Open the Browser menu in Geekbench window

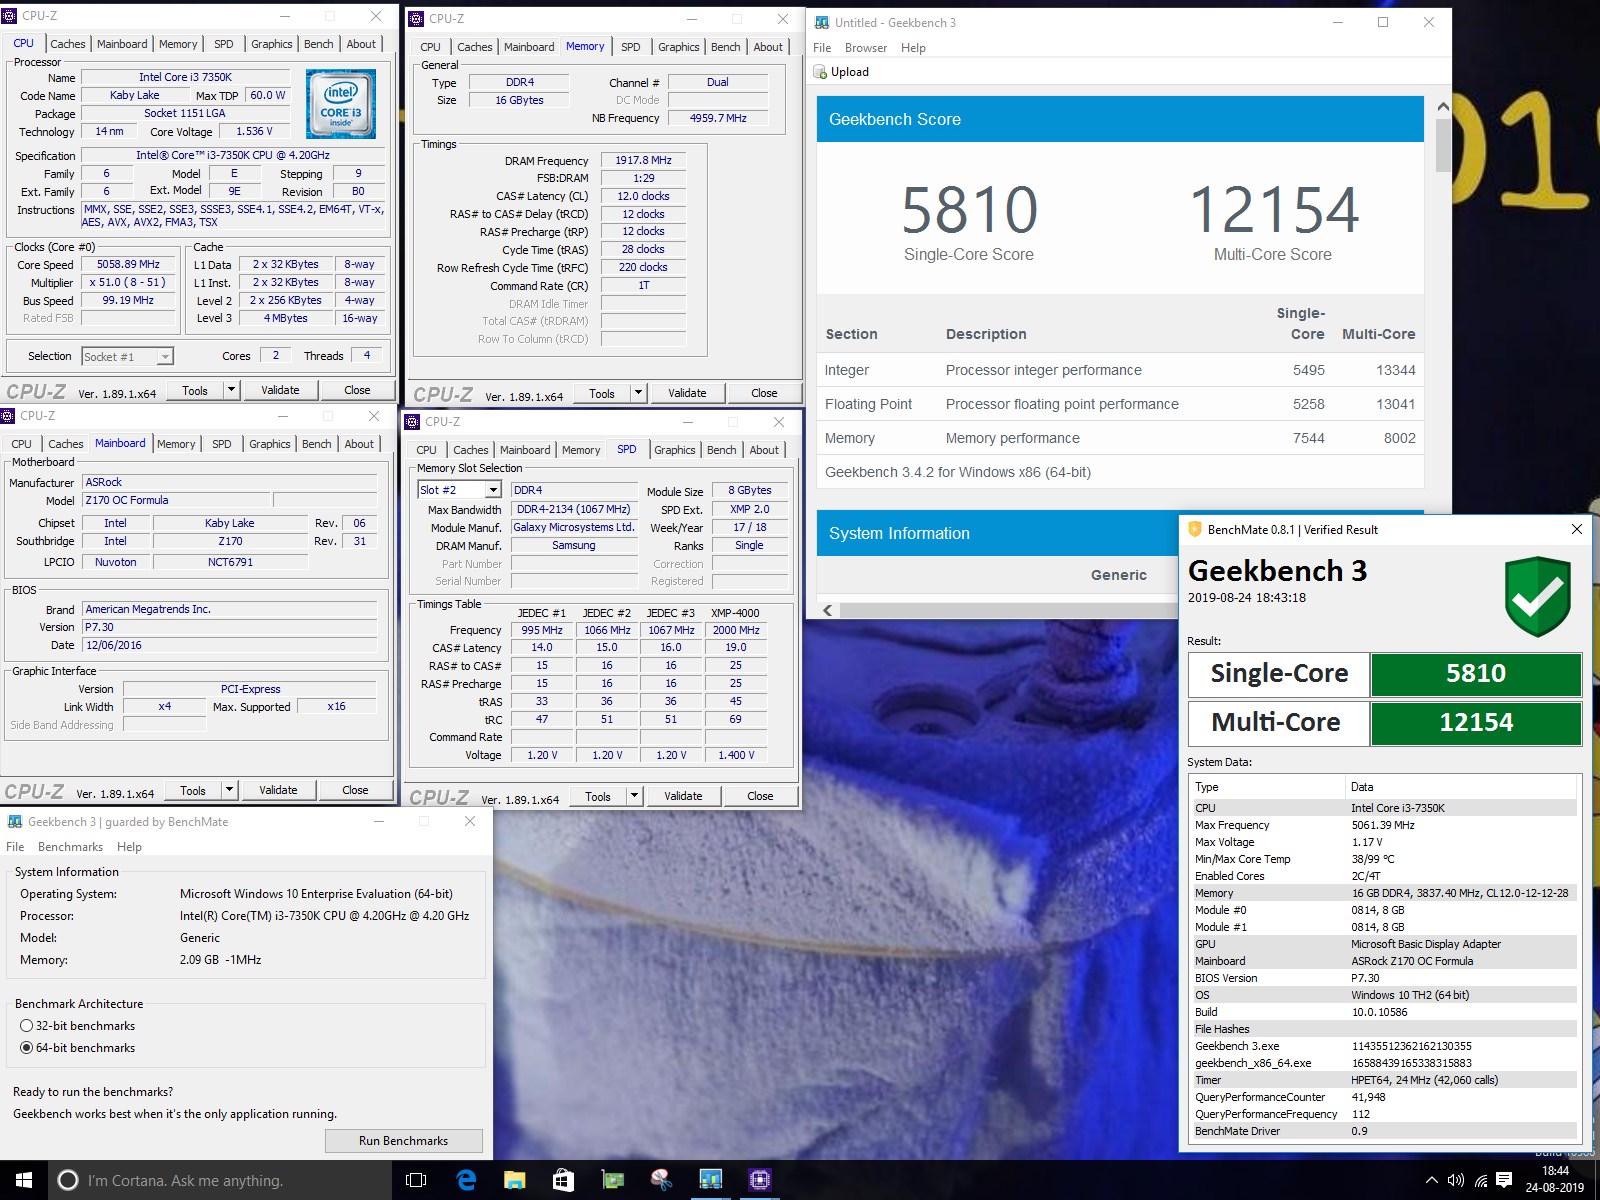(x=866, y=48)
